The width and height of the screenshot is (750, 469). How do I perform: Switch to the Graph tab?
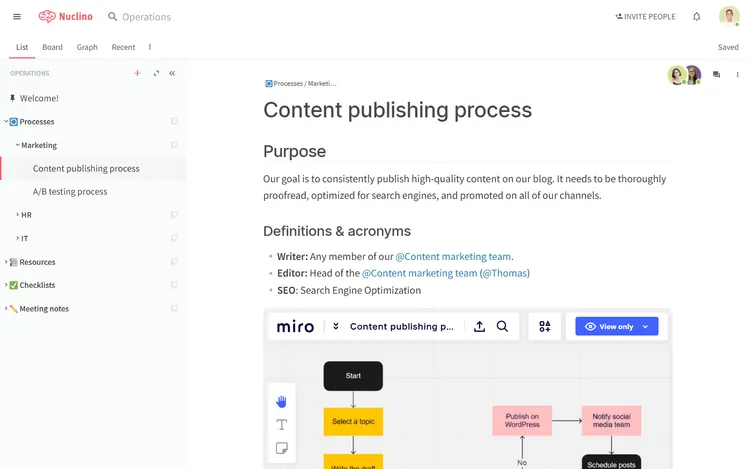[87, 47]
